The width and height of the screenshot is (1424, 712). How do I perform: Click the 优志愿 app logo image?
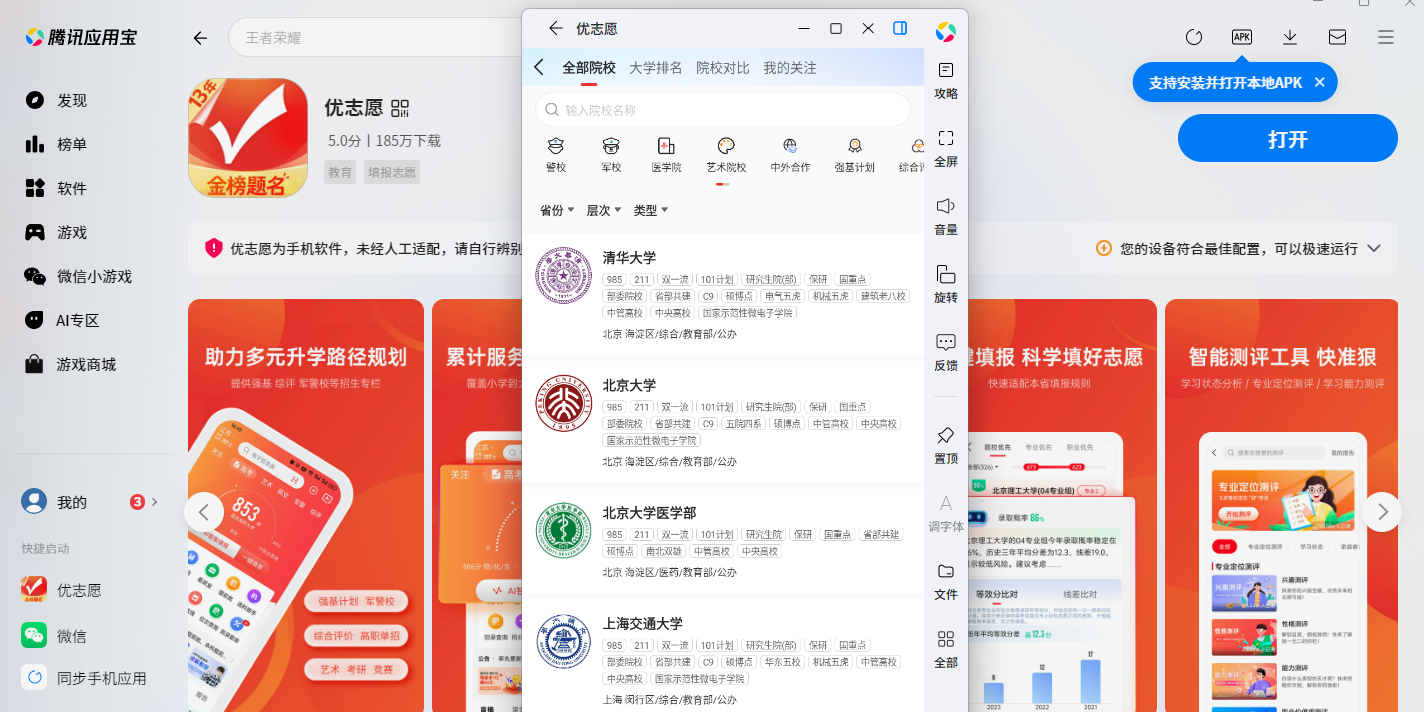tap(247, 138)
